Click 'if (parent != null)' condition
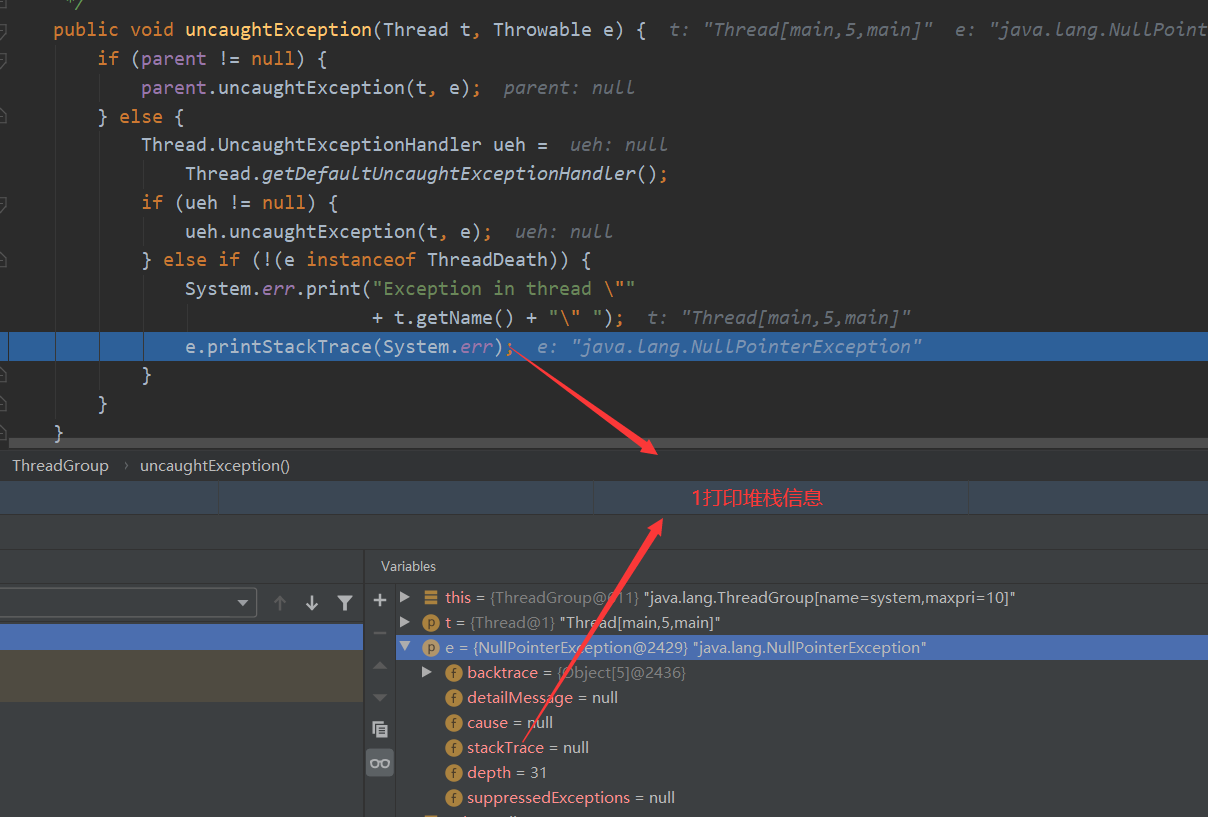The width and height of the screenshot is (1208, 817). click(x=201, y=58)
